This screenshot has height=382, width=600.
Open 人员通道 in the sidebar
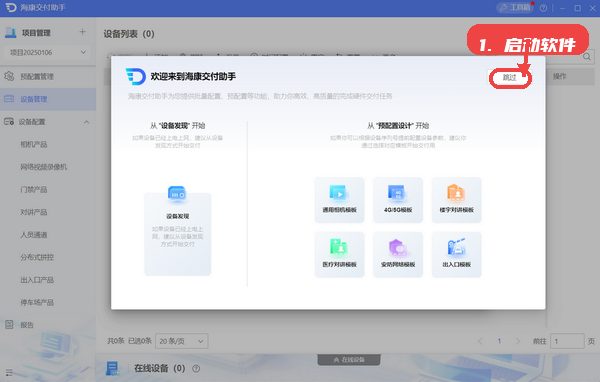(34, 235)
